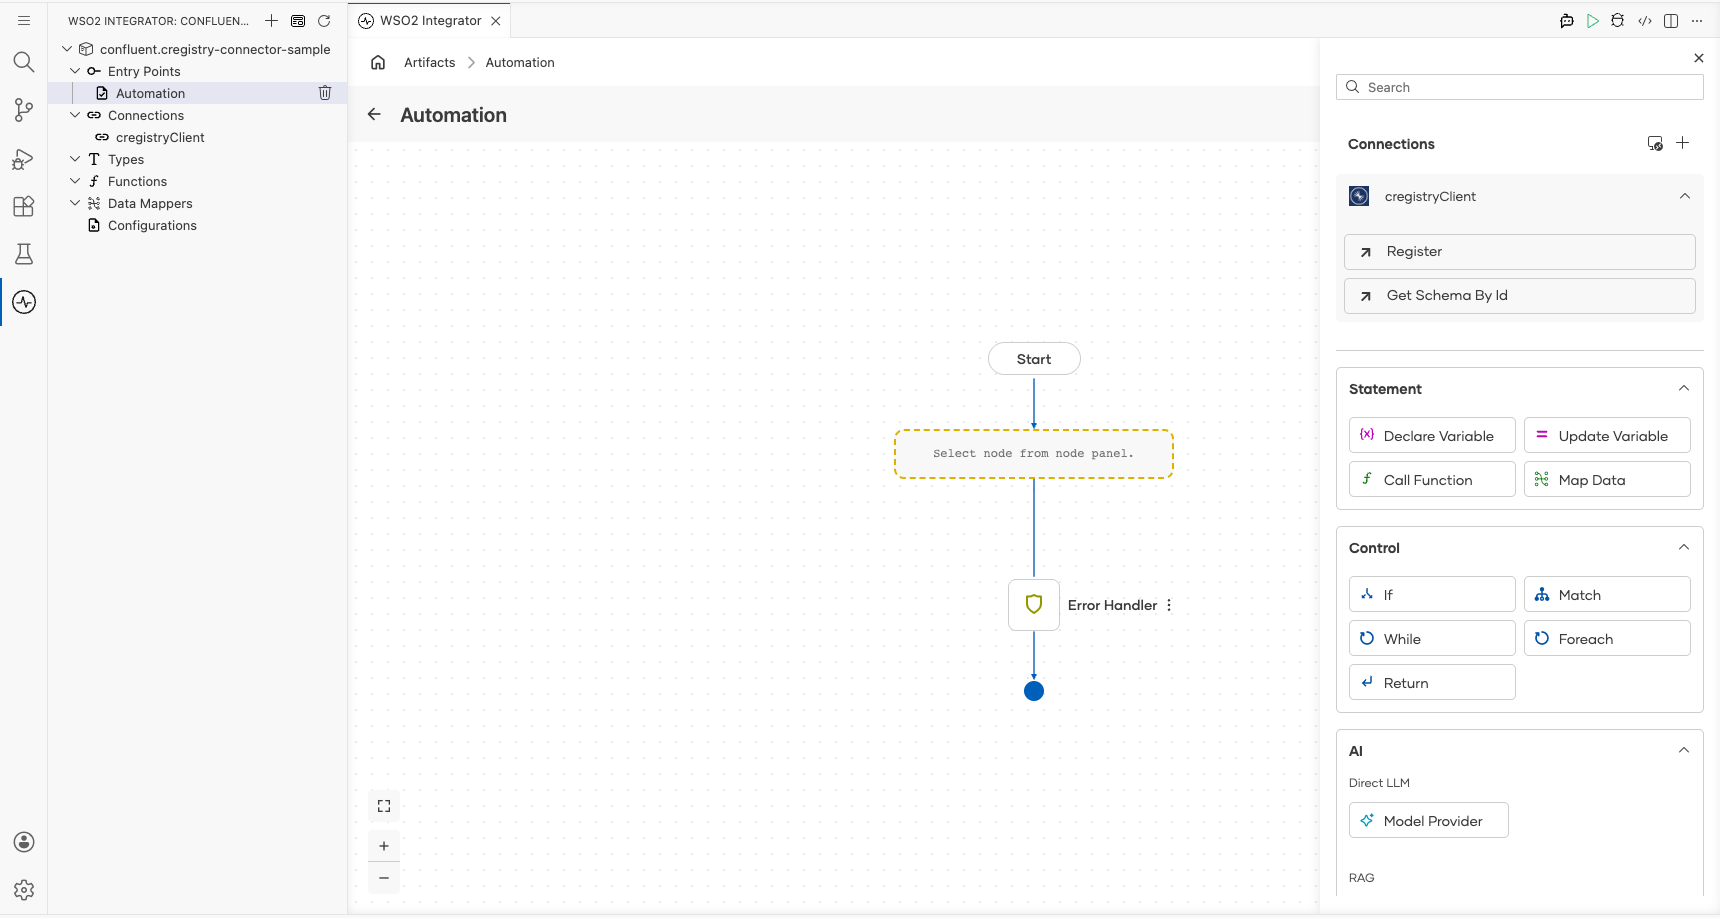Open the Accounts menu icon
Screen dimensions: 1720x918
[24, 842]
